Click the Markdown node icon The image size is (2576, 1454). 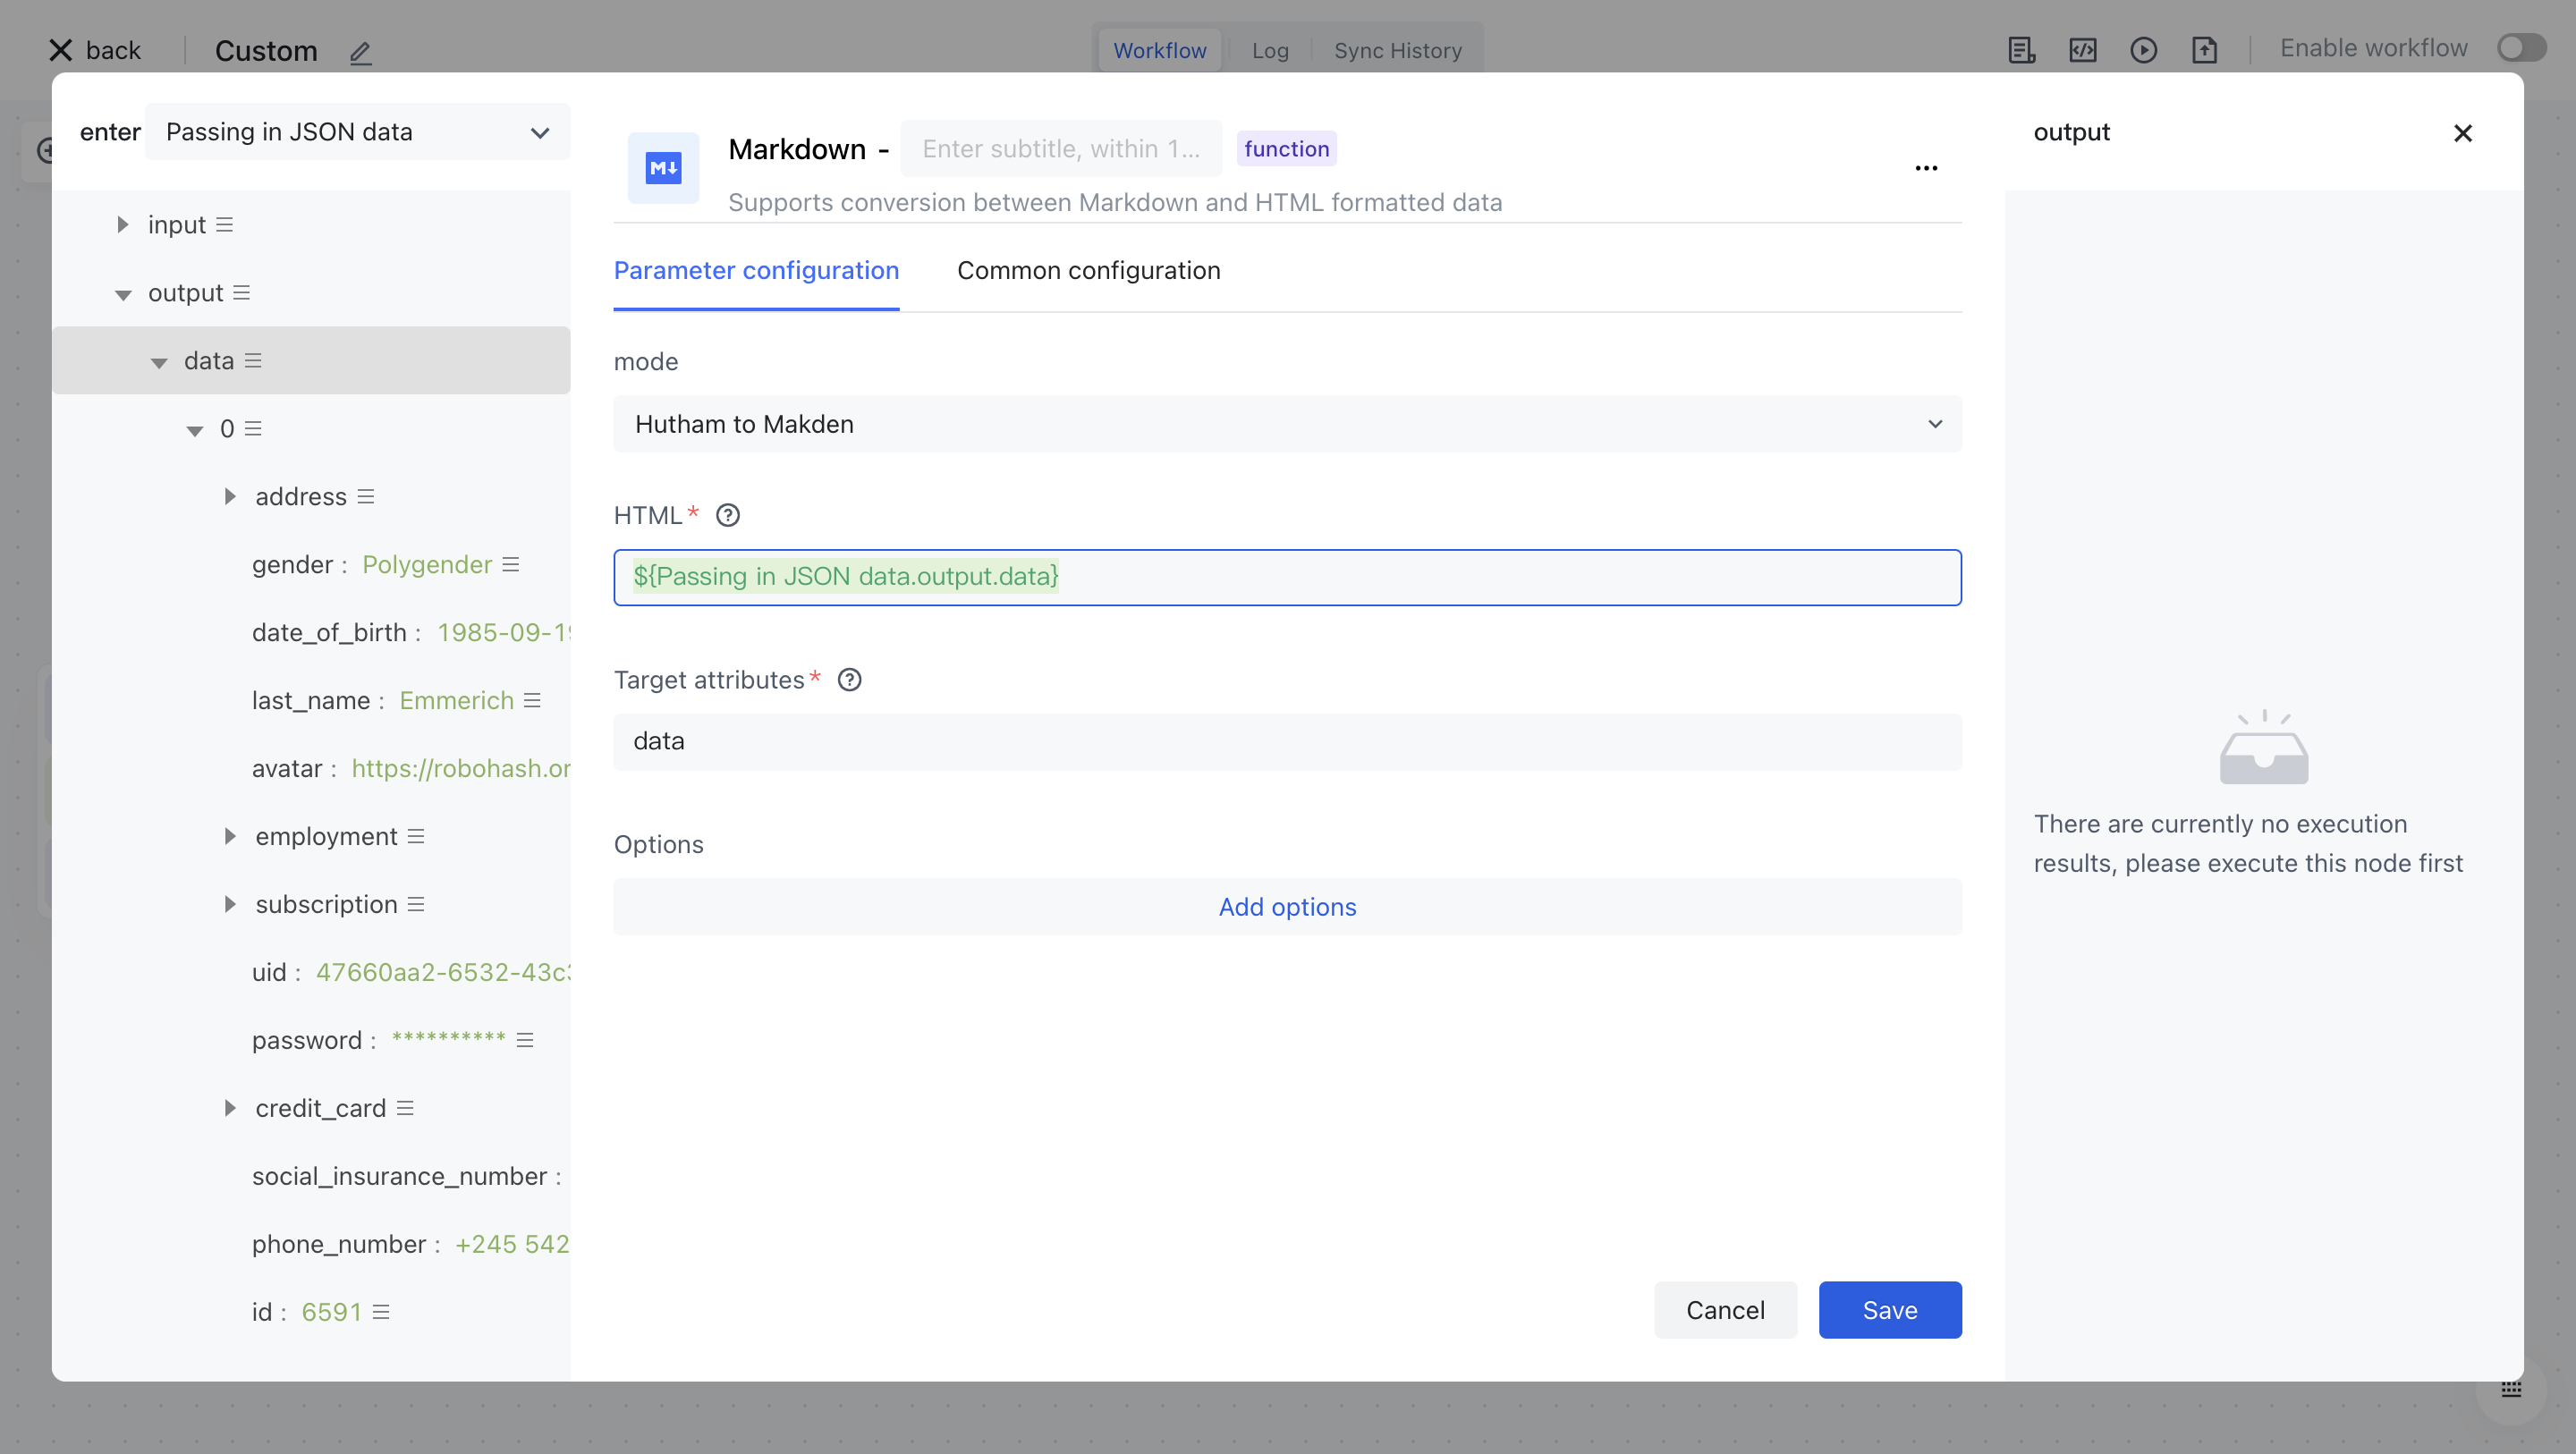pyautogui.click(x=663, y=168)
